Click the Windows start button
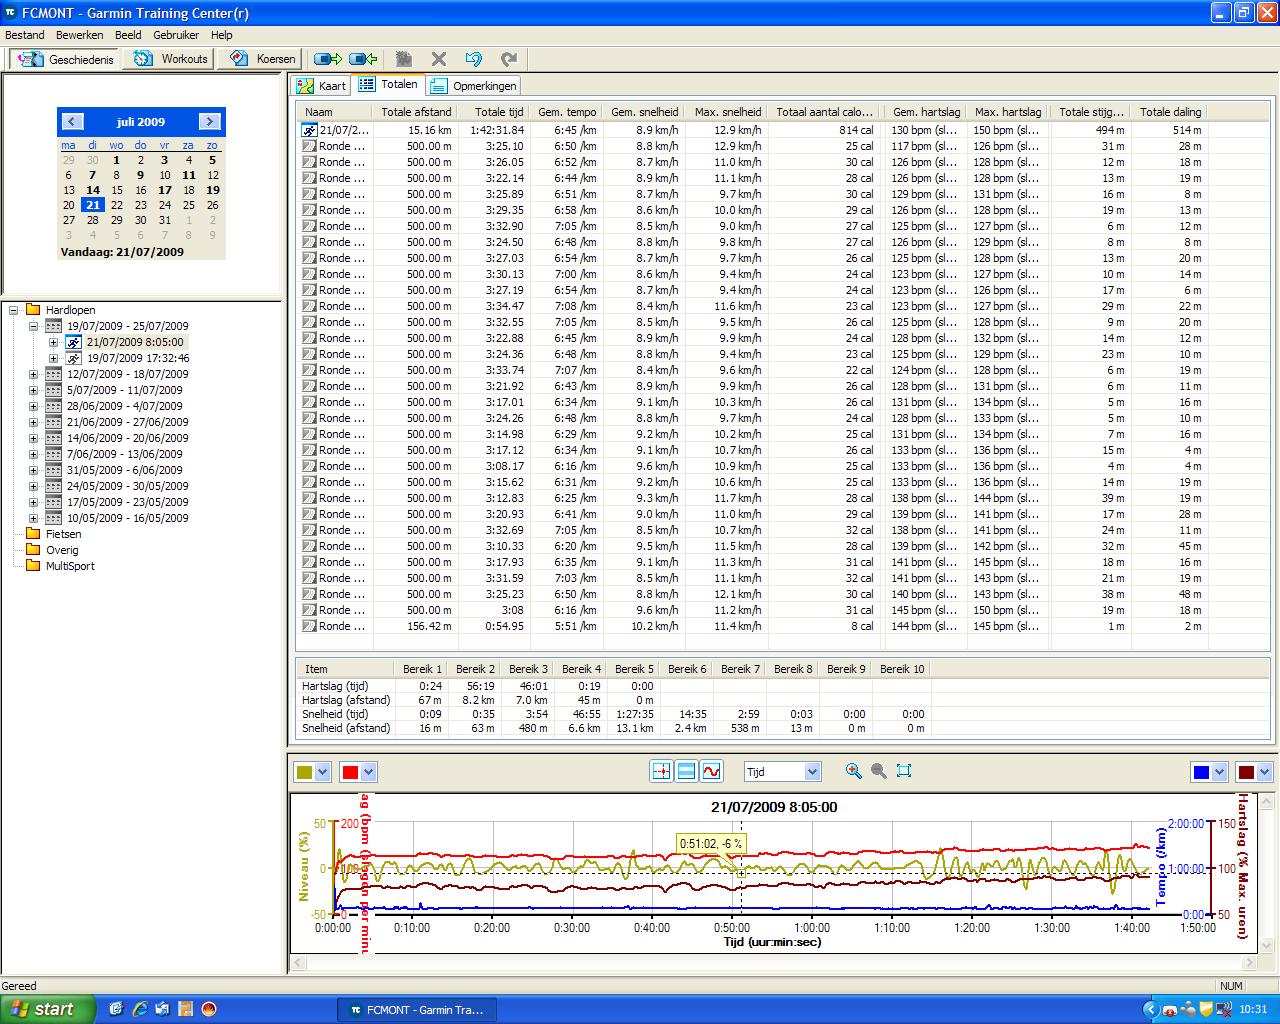 pyautogui.click(x=48, y=1010)
